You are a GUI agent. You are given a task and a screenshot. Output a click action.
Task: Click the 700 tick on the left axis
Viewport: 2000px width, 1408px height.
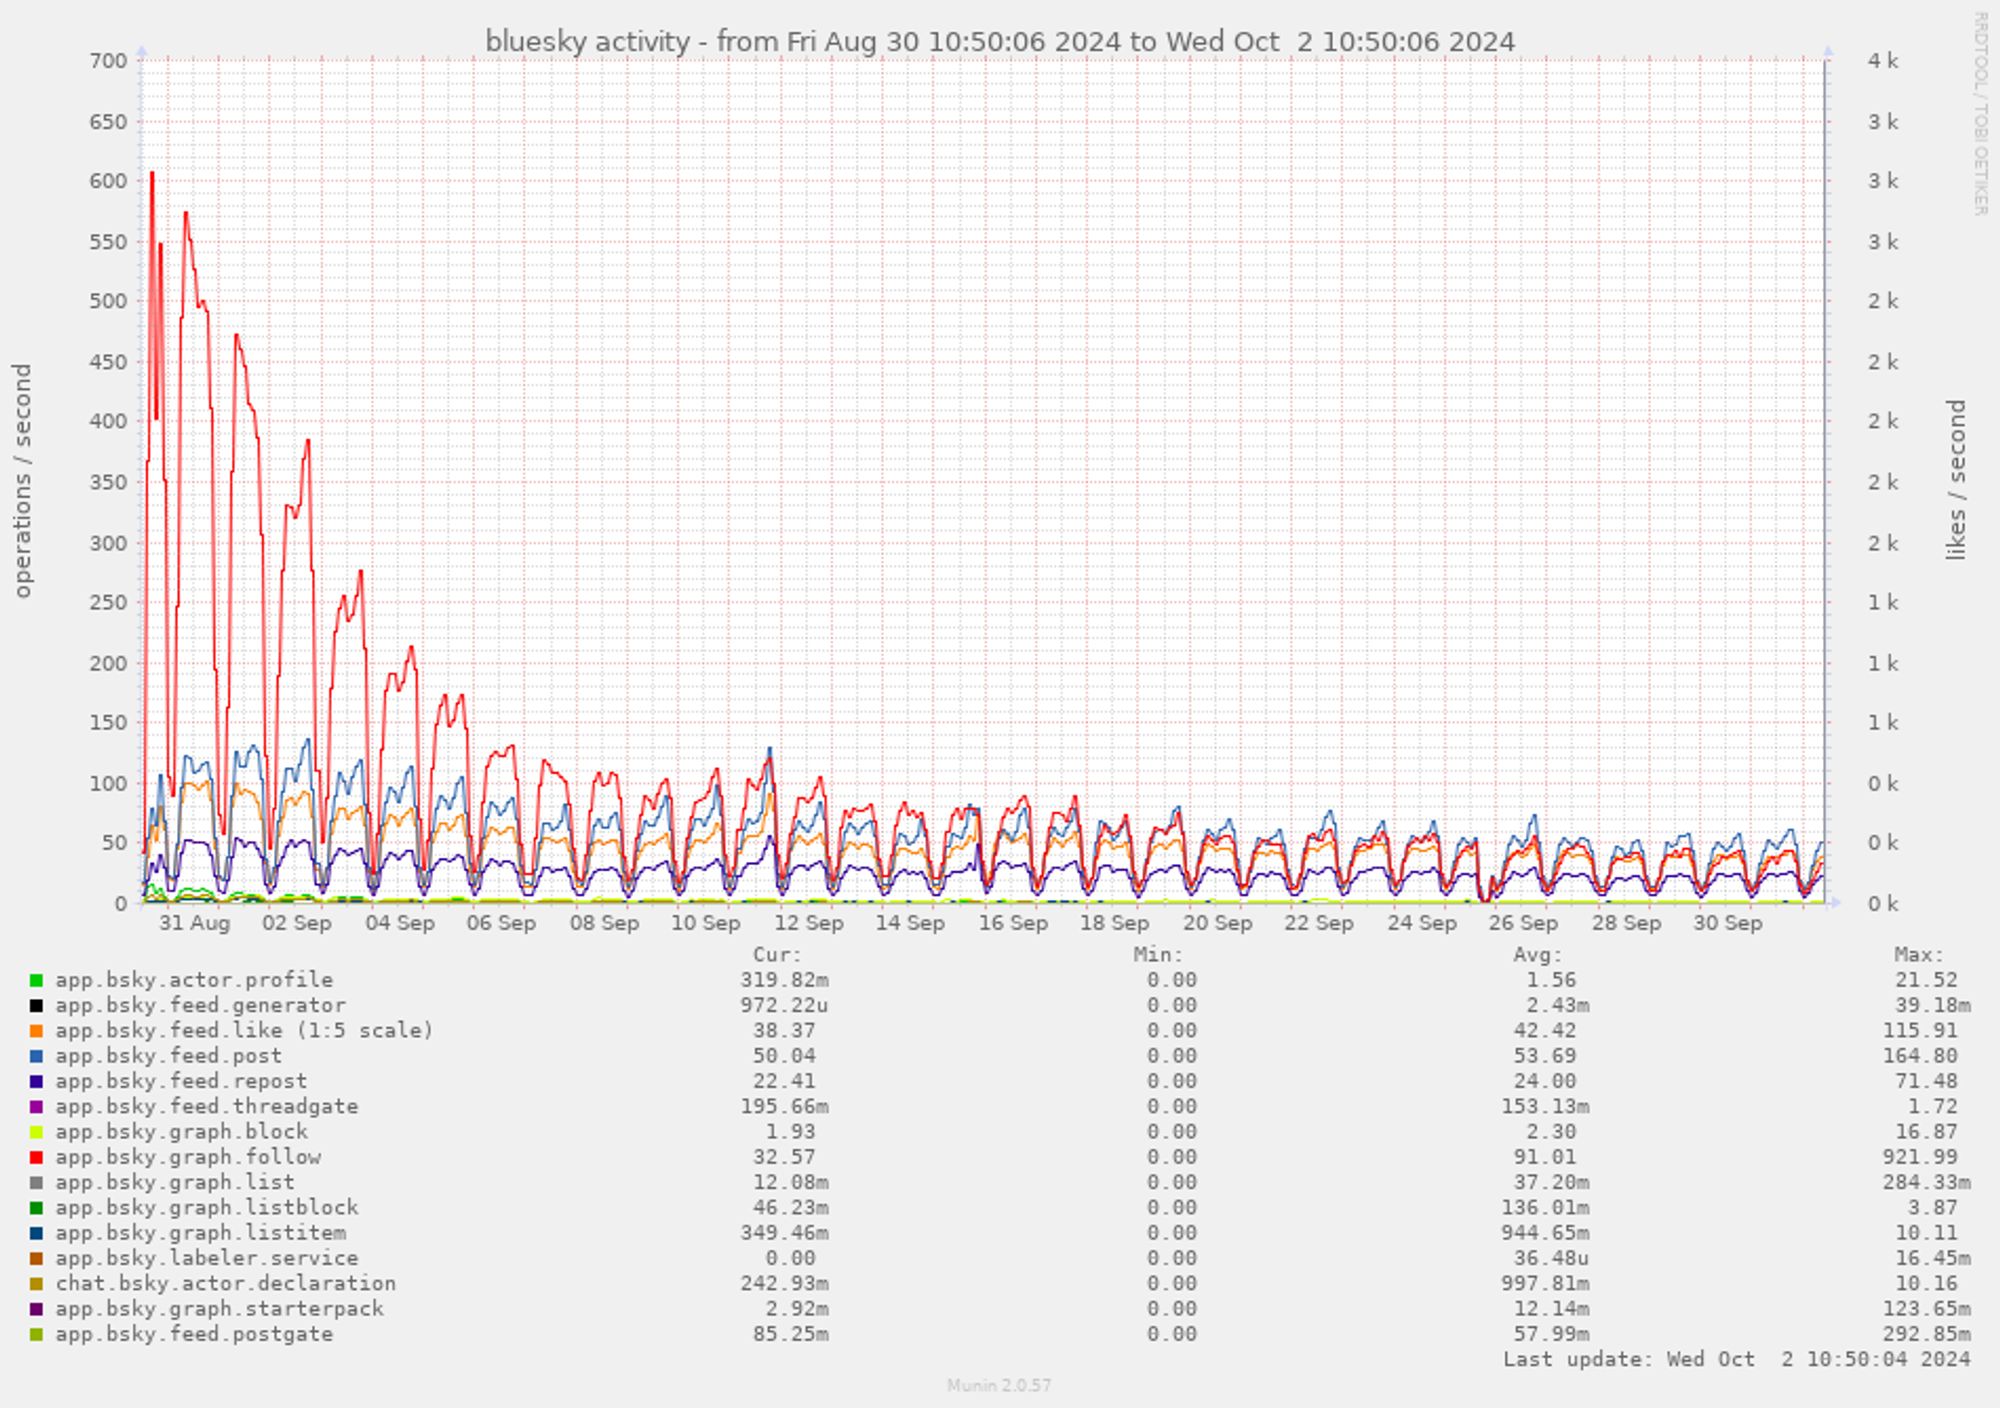point(108,61)
